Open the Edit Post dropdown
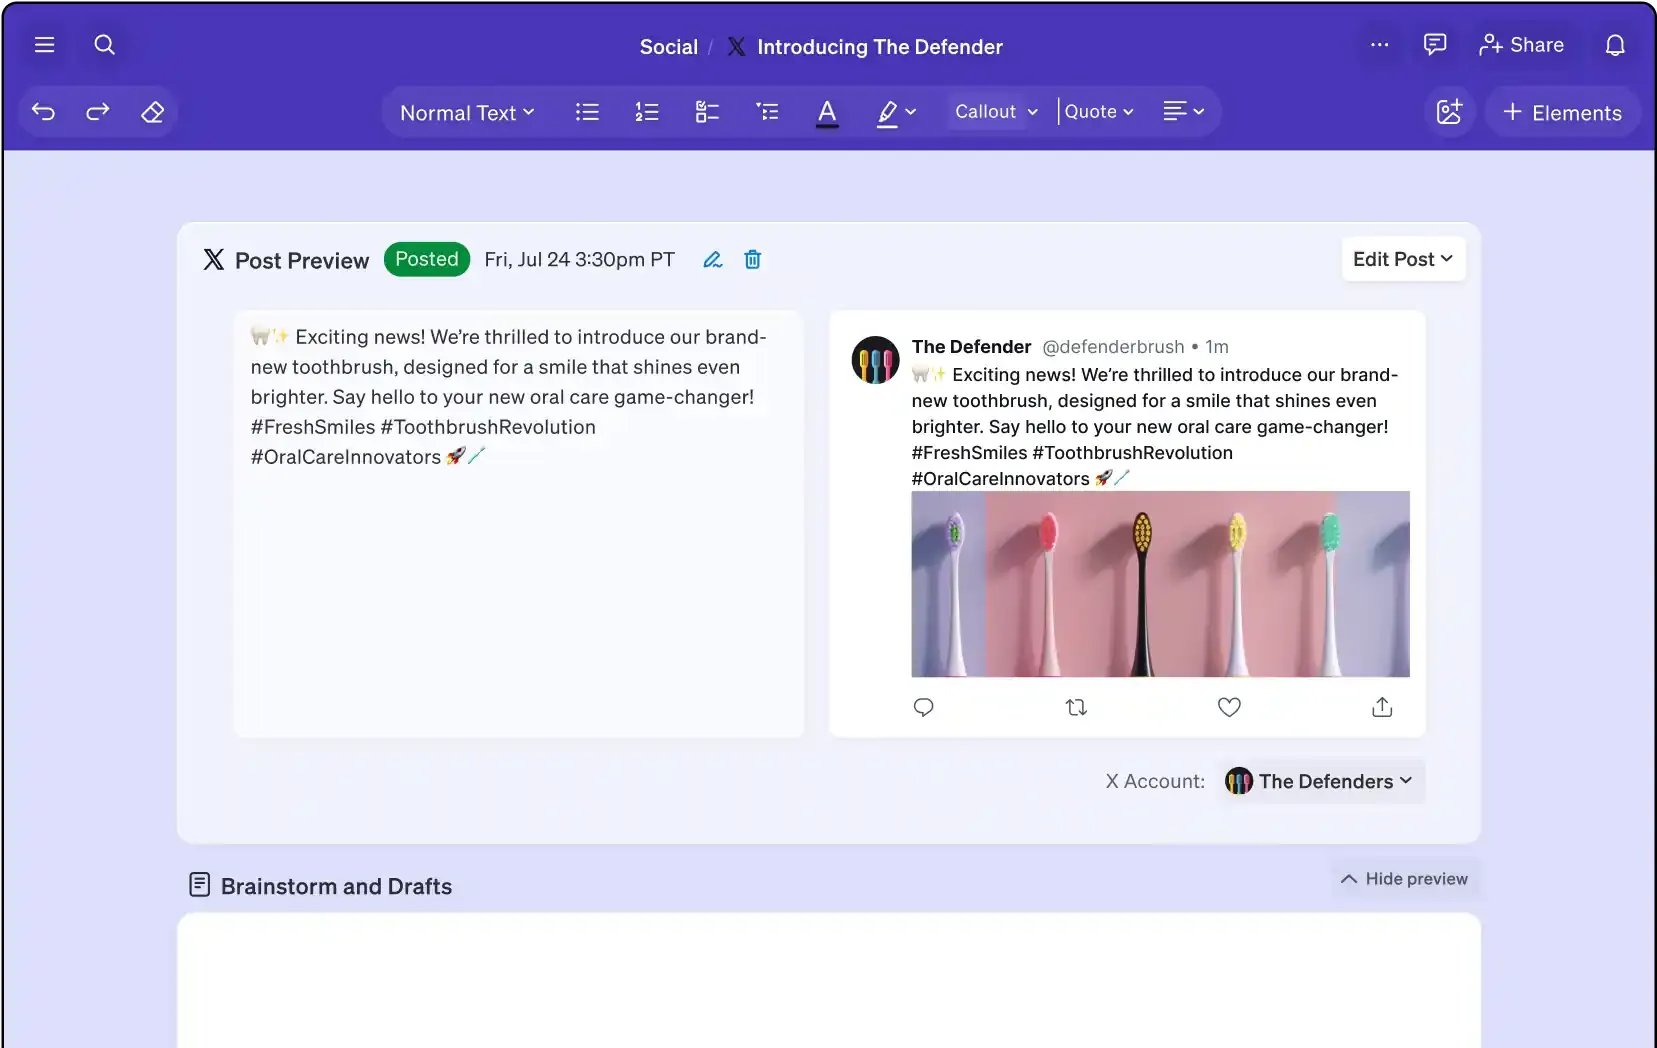The height and width of the screenshot is (1048, 1657). (x=1402, y=259)
